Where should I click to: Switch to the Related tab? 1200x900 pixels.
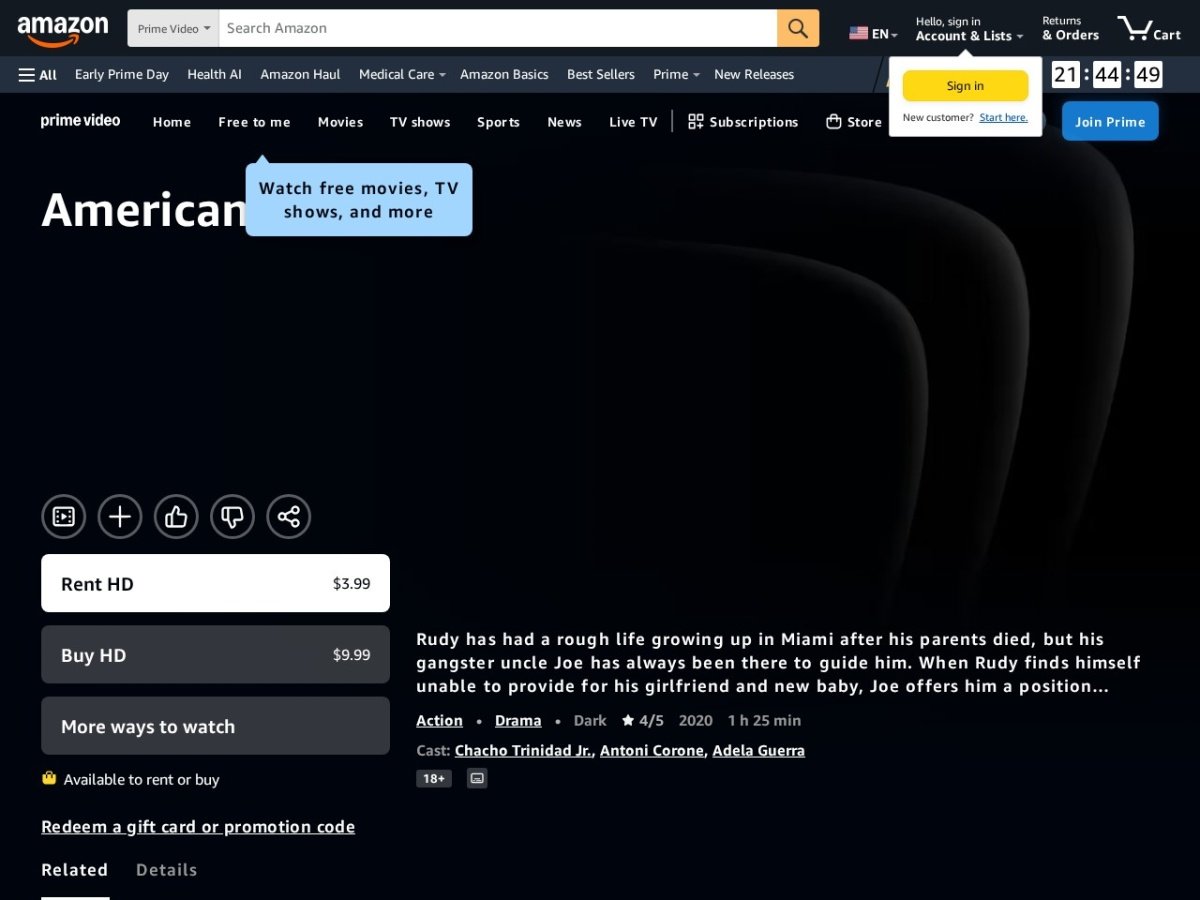tap(74, 870)
